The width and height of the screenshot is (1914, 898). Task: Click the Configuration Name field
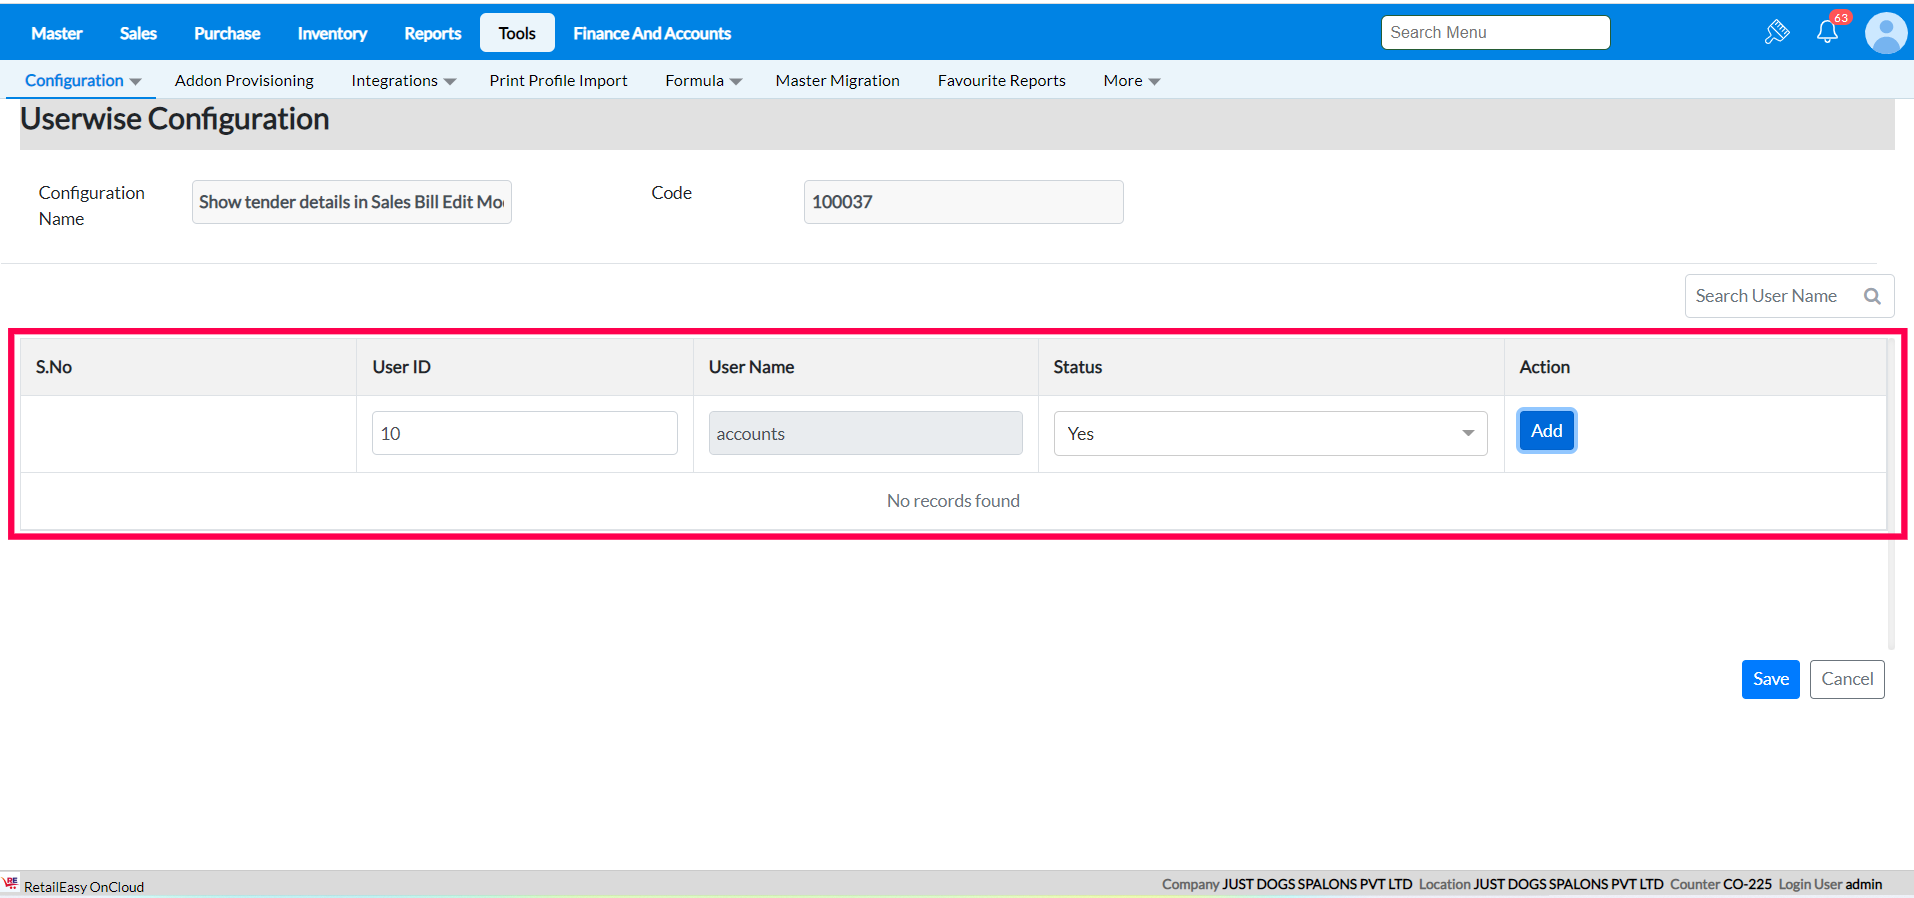tap(352, 202)
